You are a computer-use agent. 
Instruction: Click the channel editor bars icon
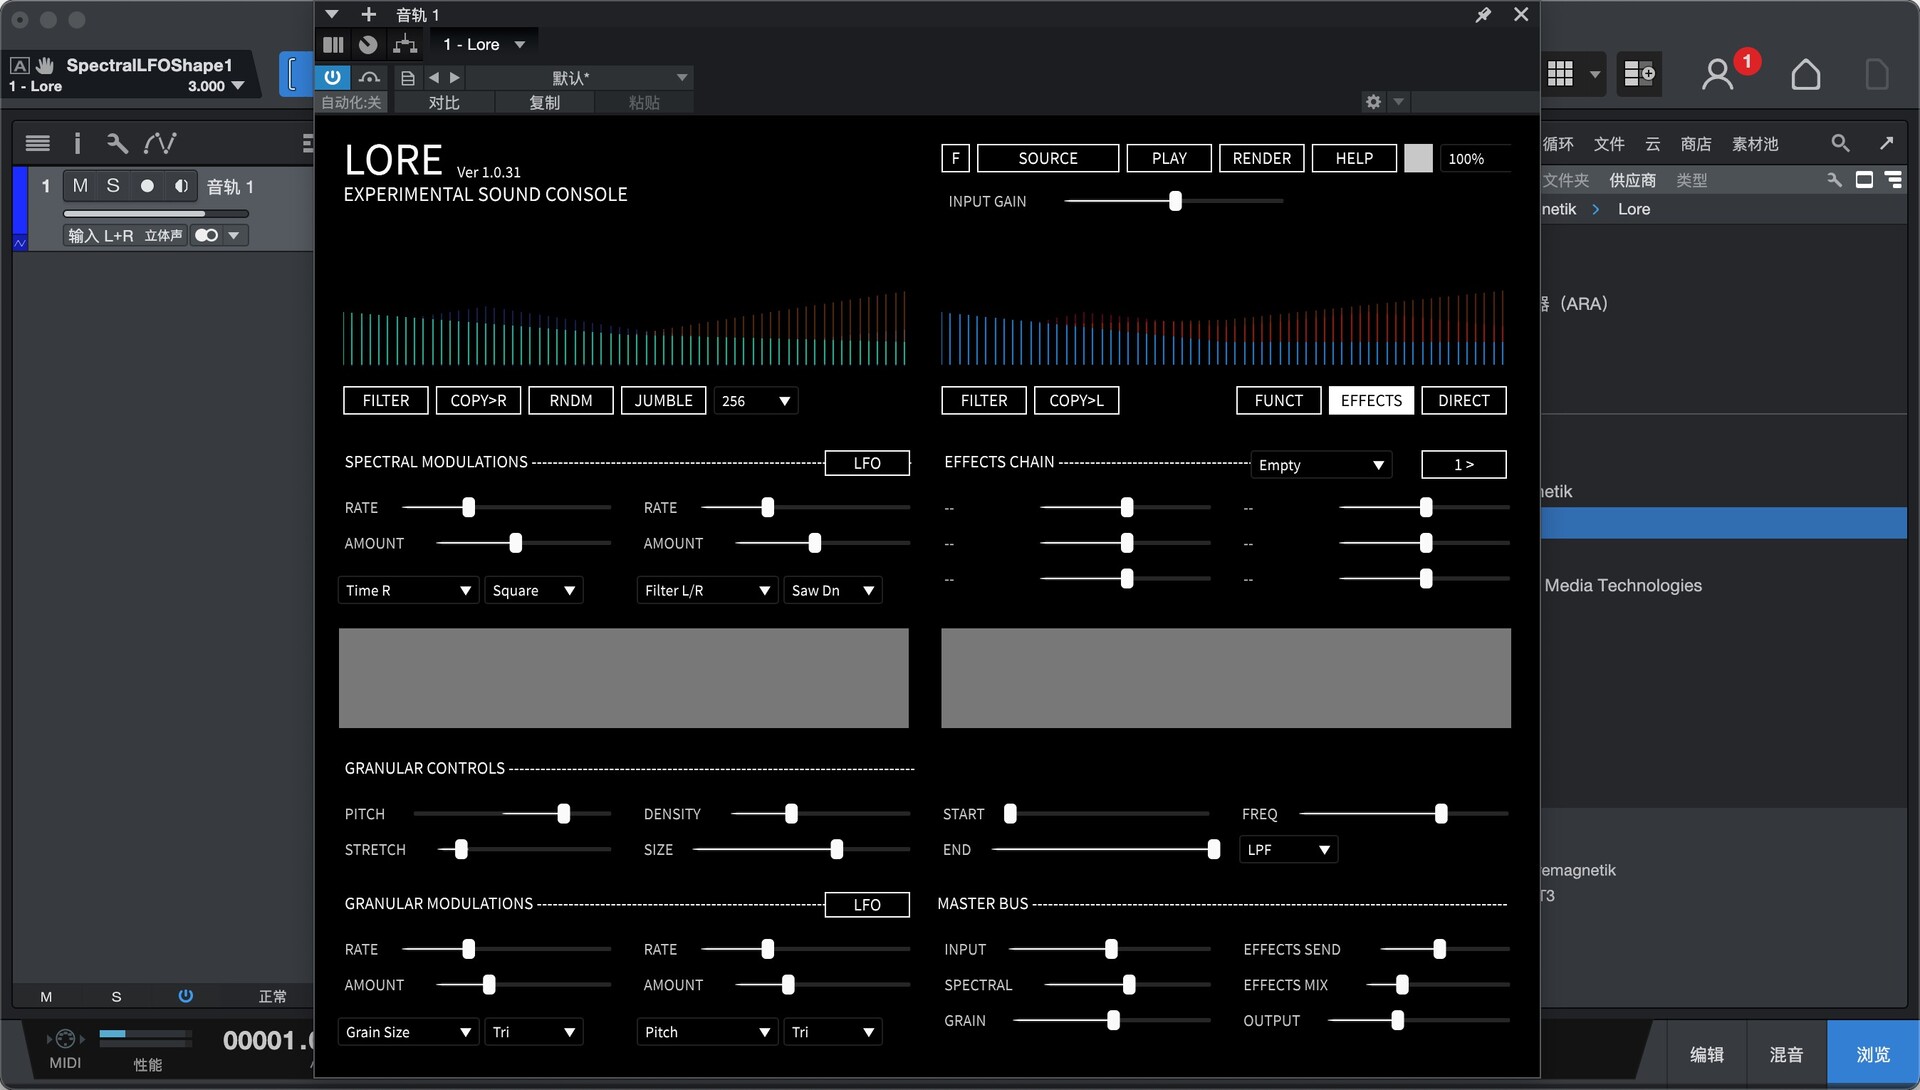[x=333, y=44]
